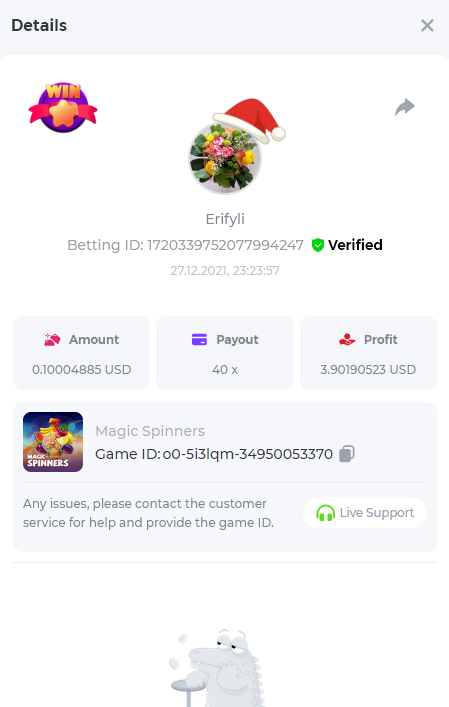Click the green Verified shield icon
This screenshot has height=707, width=449.
pyautogui.click(x=318, y=245)
